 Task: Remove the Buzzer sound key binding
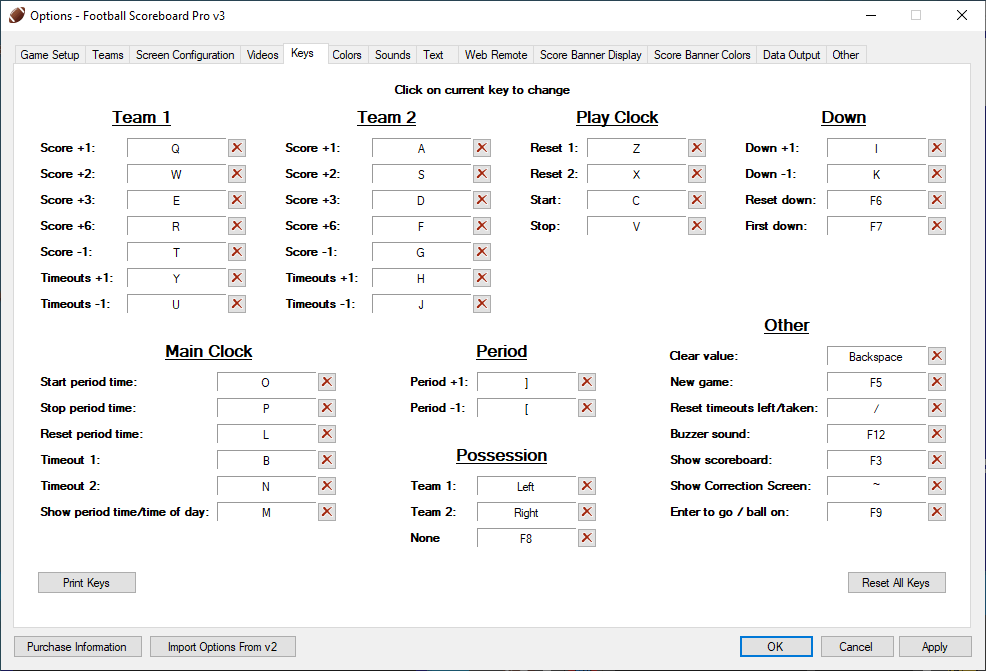point(937,434)
